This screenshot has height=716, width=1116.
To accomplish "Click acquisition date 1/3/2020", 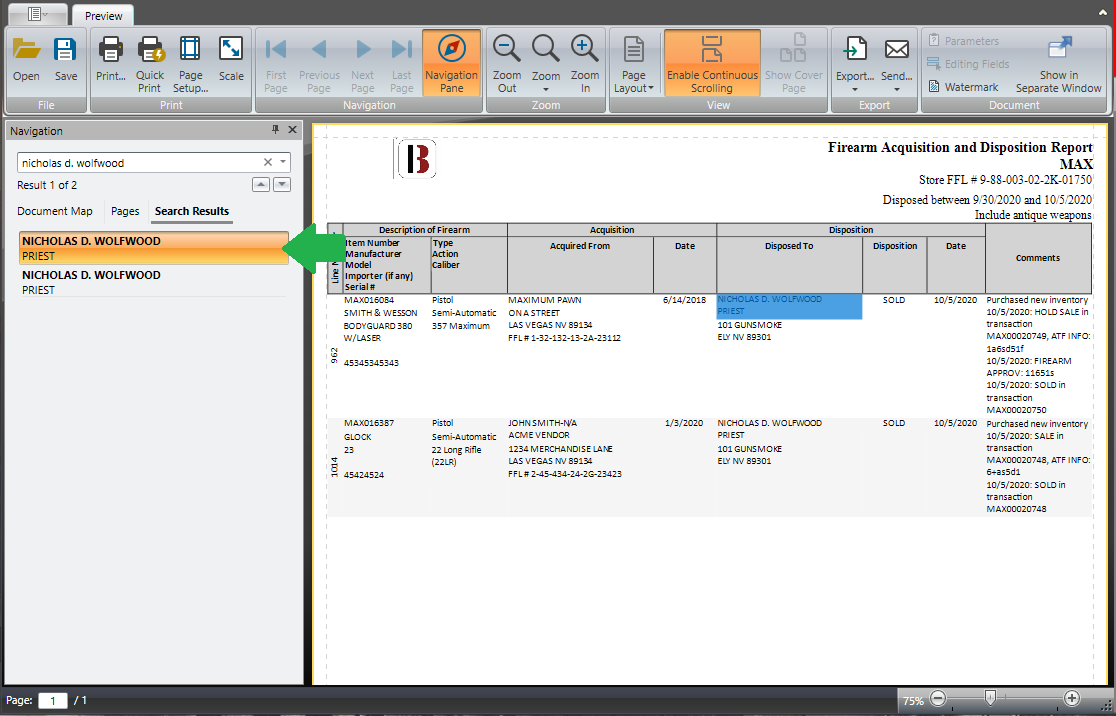I will point(684,423).
